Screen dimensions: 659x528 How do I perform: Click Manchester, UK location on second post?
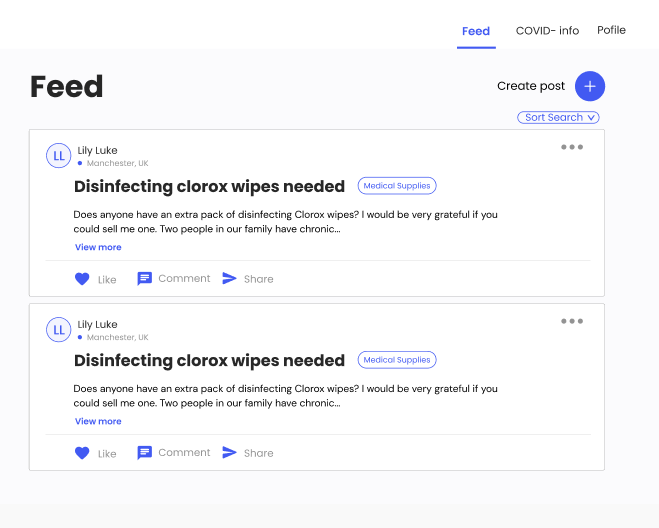coord(117,337)
